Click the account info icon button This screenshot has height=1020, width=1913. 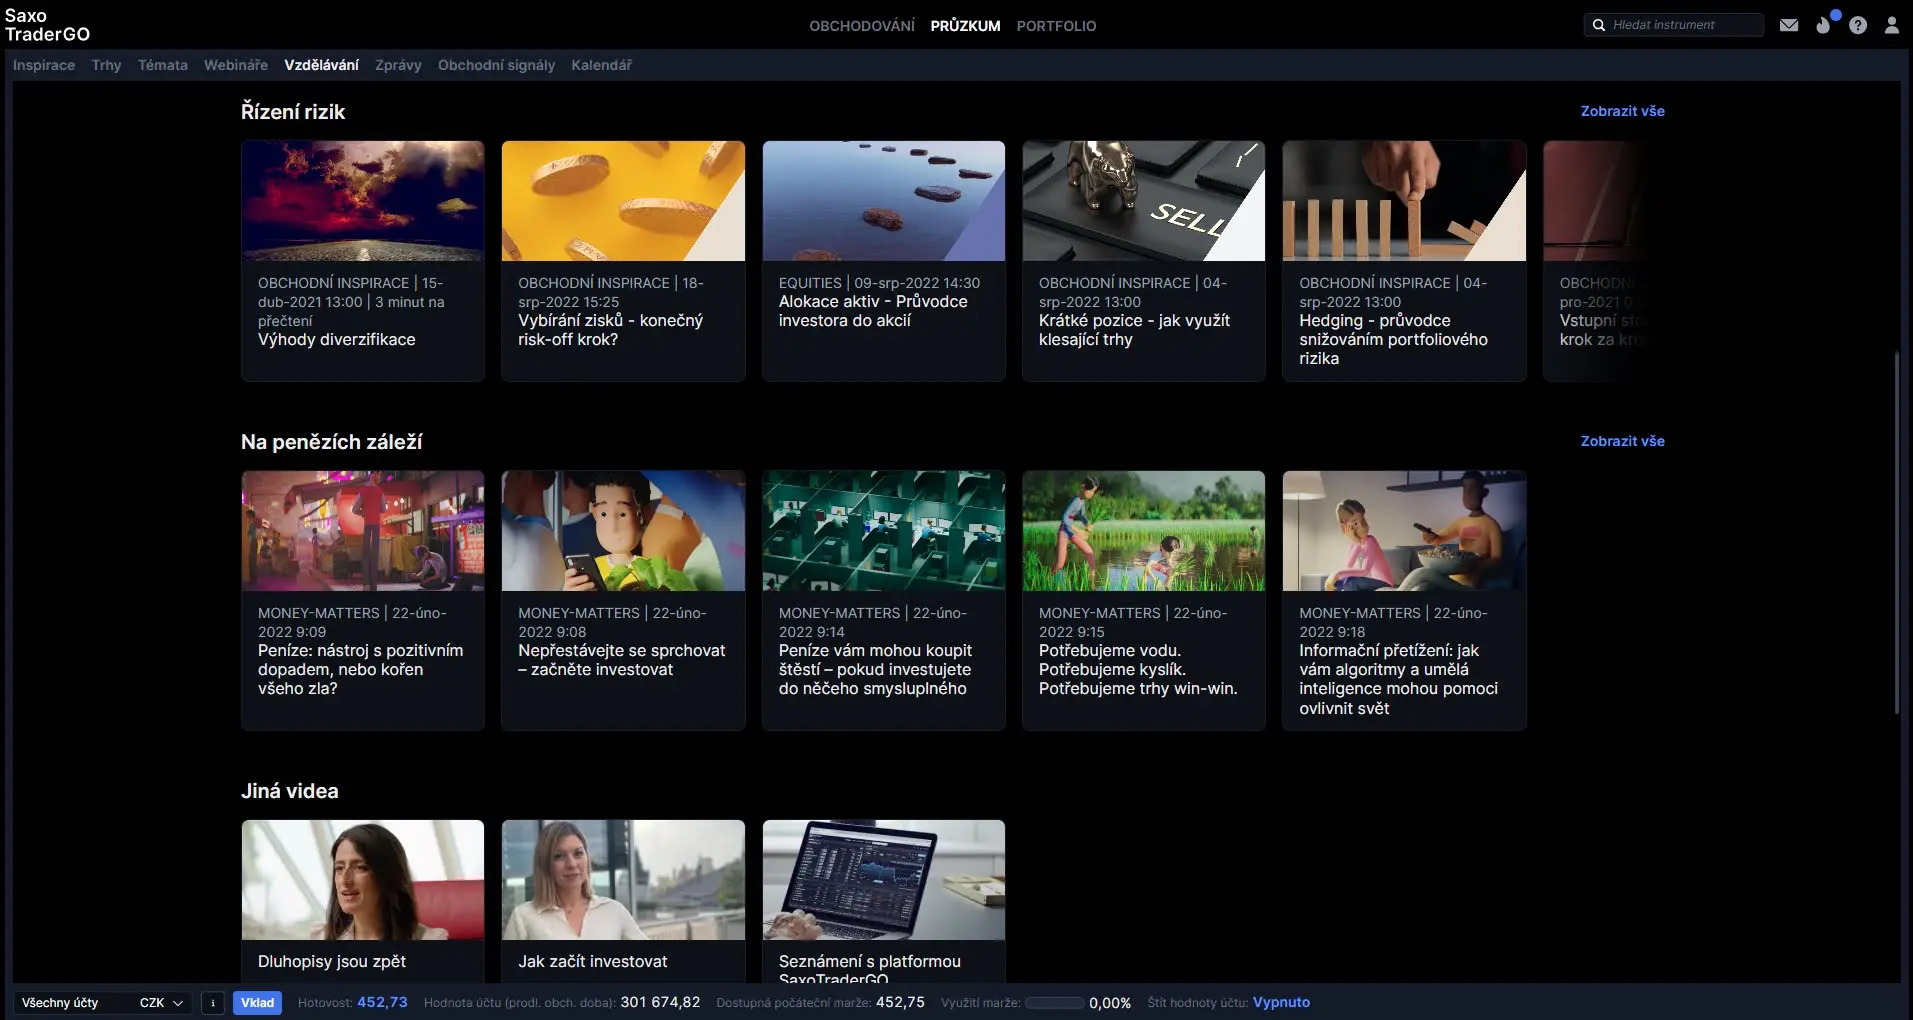[x=213, y=1003]
